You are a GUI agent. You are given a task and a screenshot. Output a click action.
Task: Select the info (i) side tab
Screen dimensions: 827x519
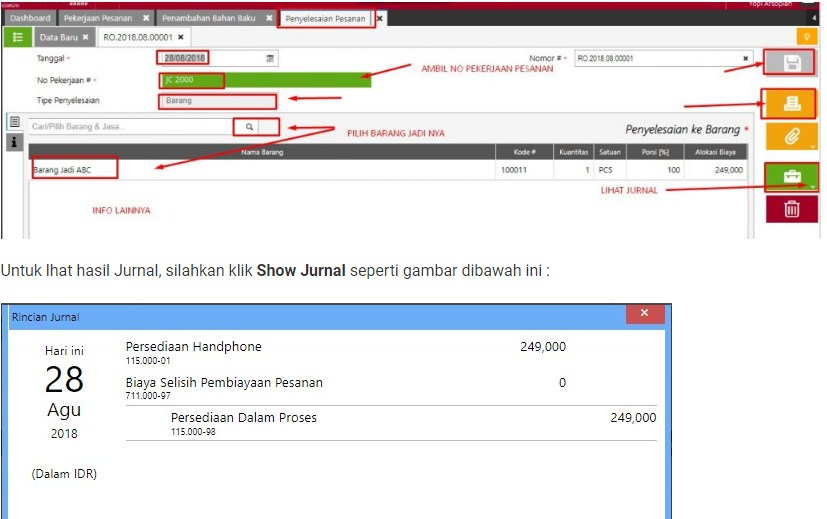[14, 143]
